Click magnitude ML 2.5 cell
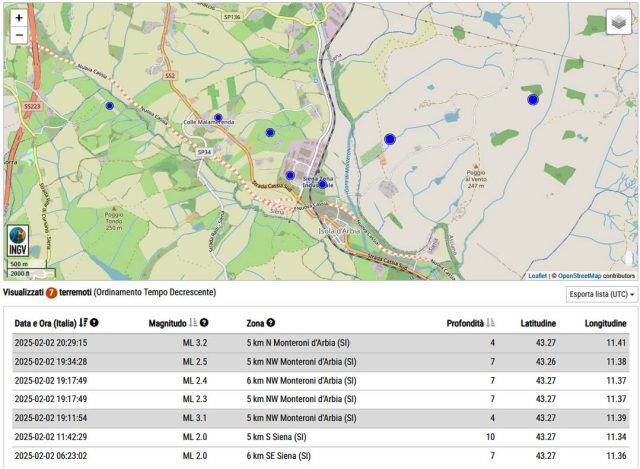Viewport: 640px width, 469px height. point(195,362)
